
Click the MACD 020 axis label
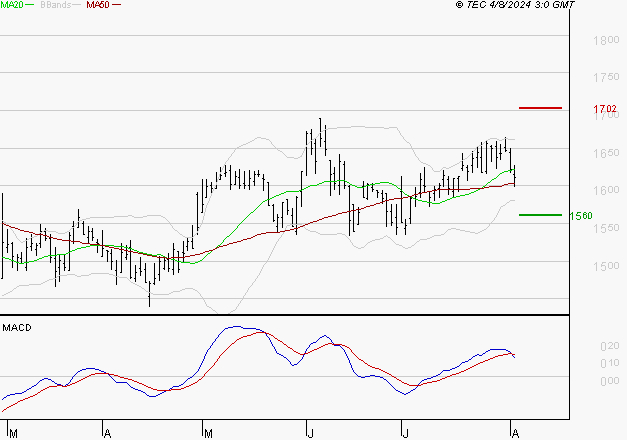click(x=610, y=346)
